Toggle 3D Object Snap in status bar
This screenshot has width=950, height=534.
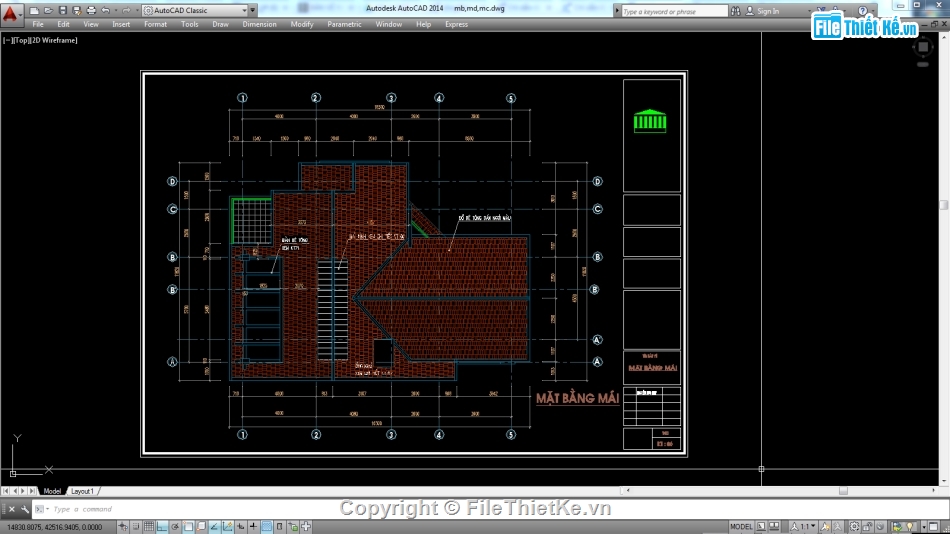201,527
